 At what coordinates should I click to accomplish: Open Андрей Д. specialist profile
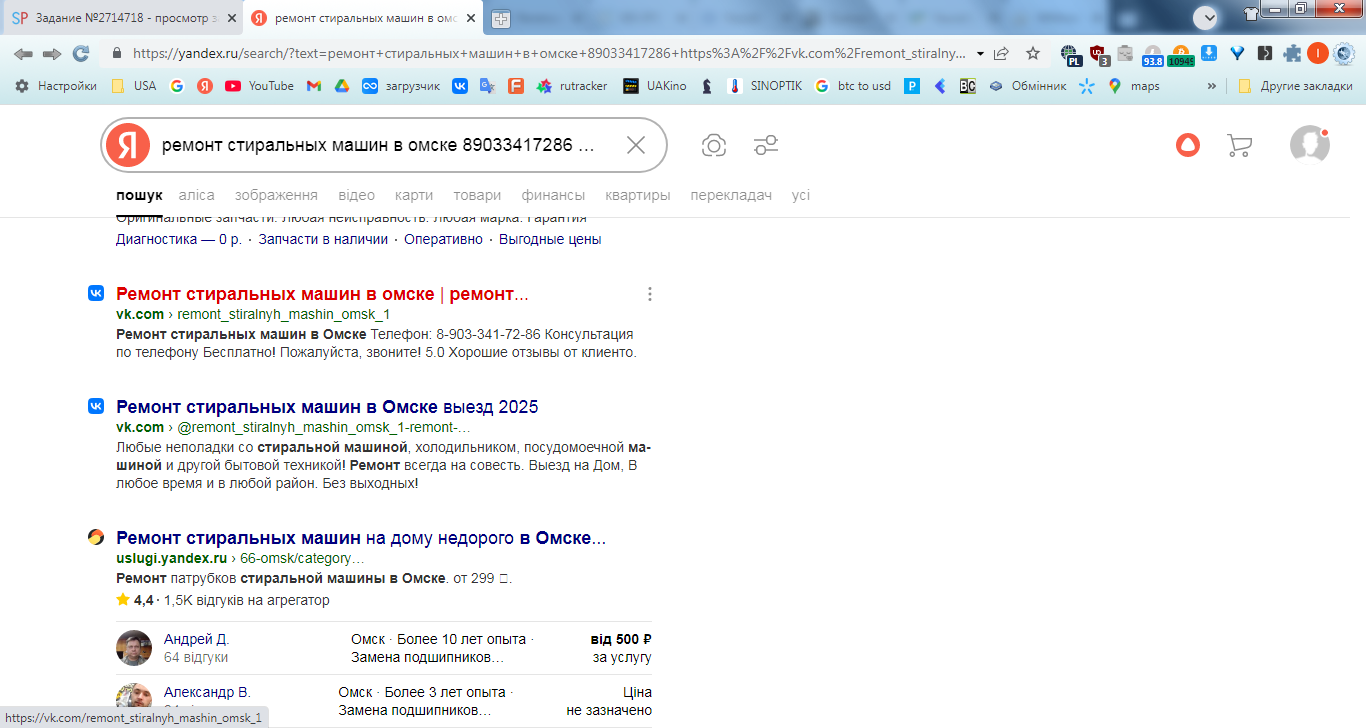coord(196,639)
